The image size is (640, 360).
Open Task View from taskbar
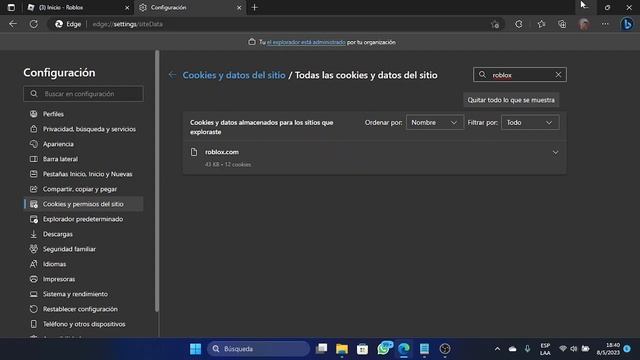click(x=322, y=349)
